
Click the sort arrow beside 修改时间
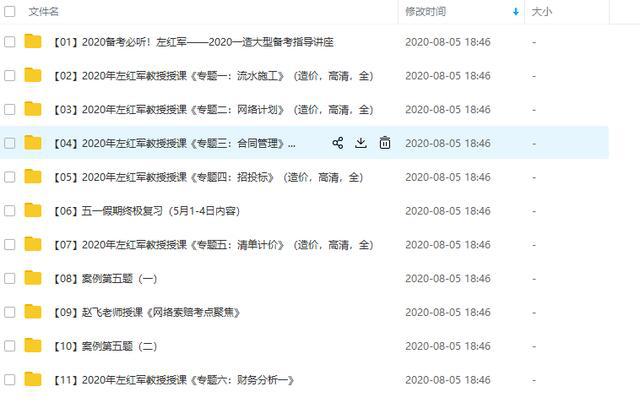(x=516, y=12)
